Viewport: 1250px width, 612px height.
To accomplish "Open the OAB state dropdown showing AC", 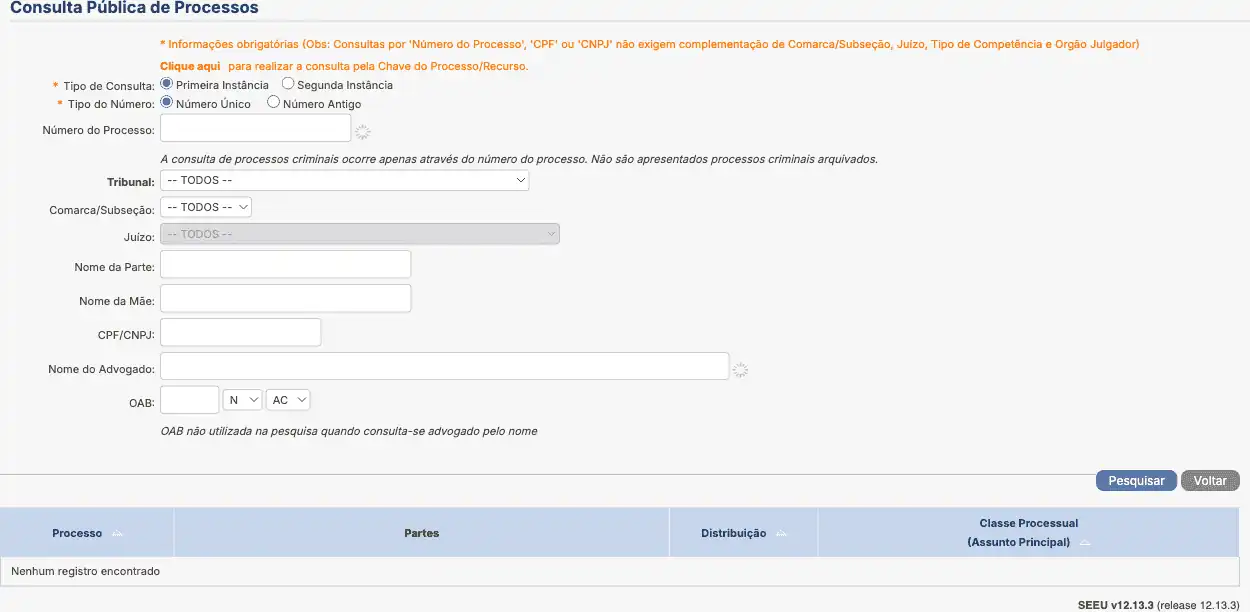I will [x=289, y=400].
